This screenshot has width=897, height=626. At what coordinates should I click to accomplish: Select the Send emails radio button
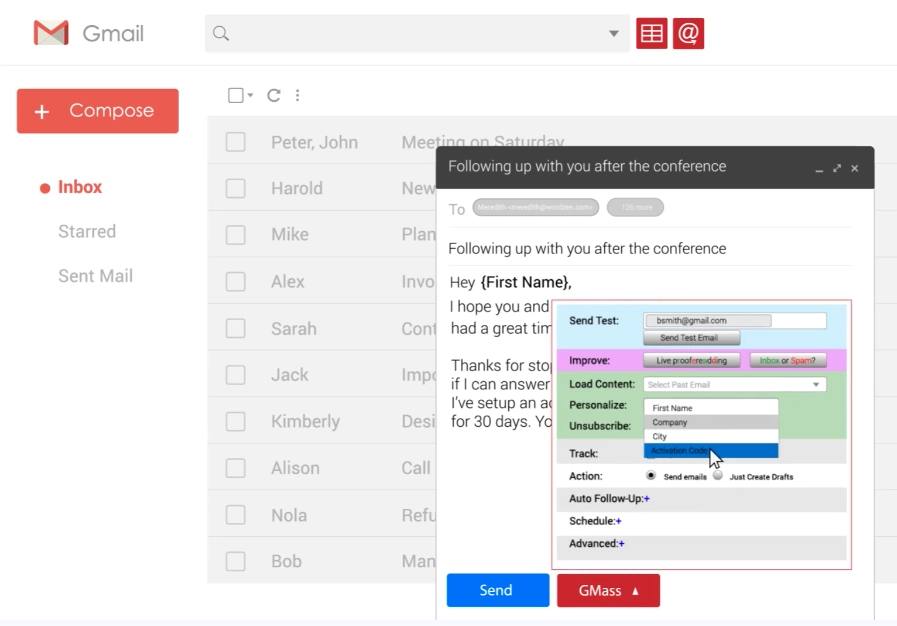(650, 476)
